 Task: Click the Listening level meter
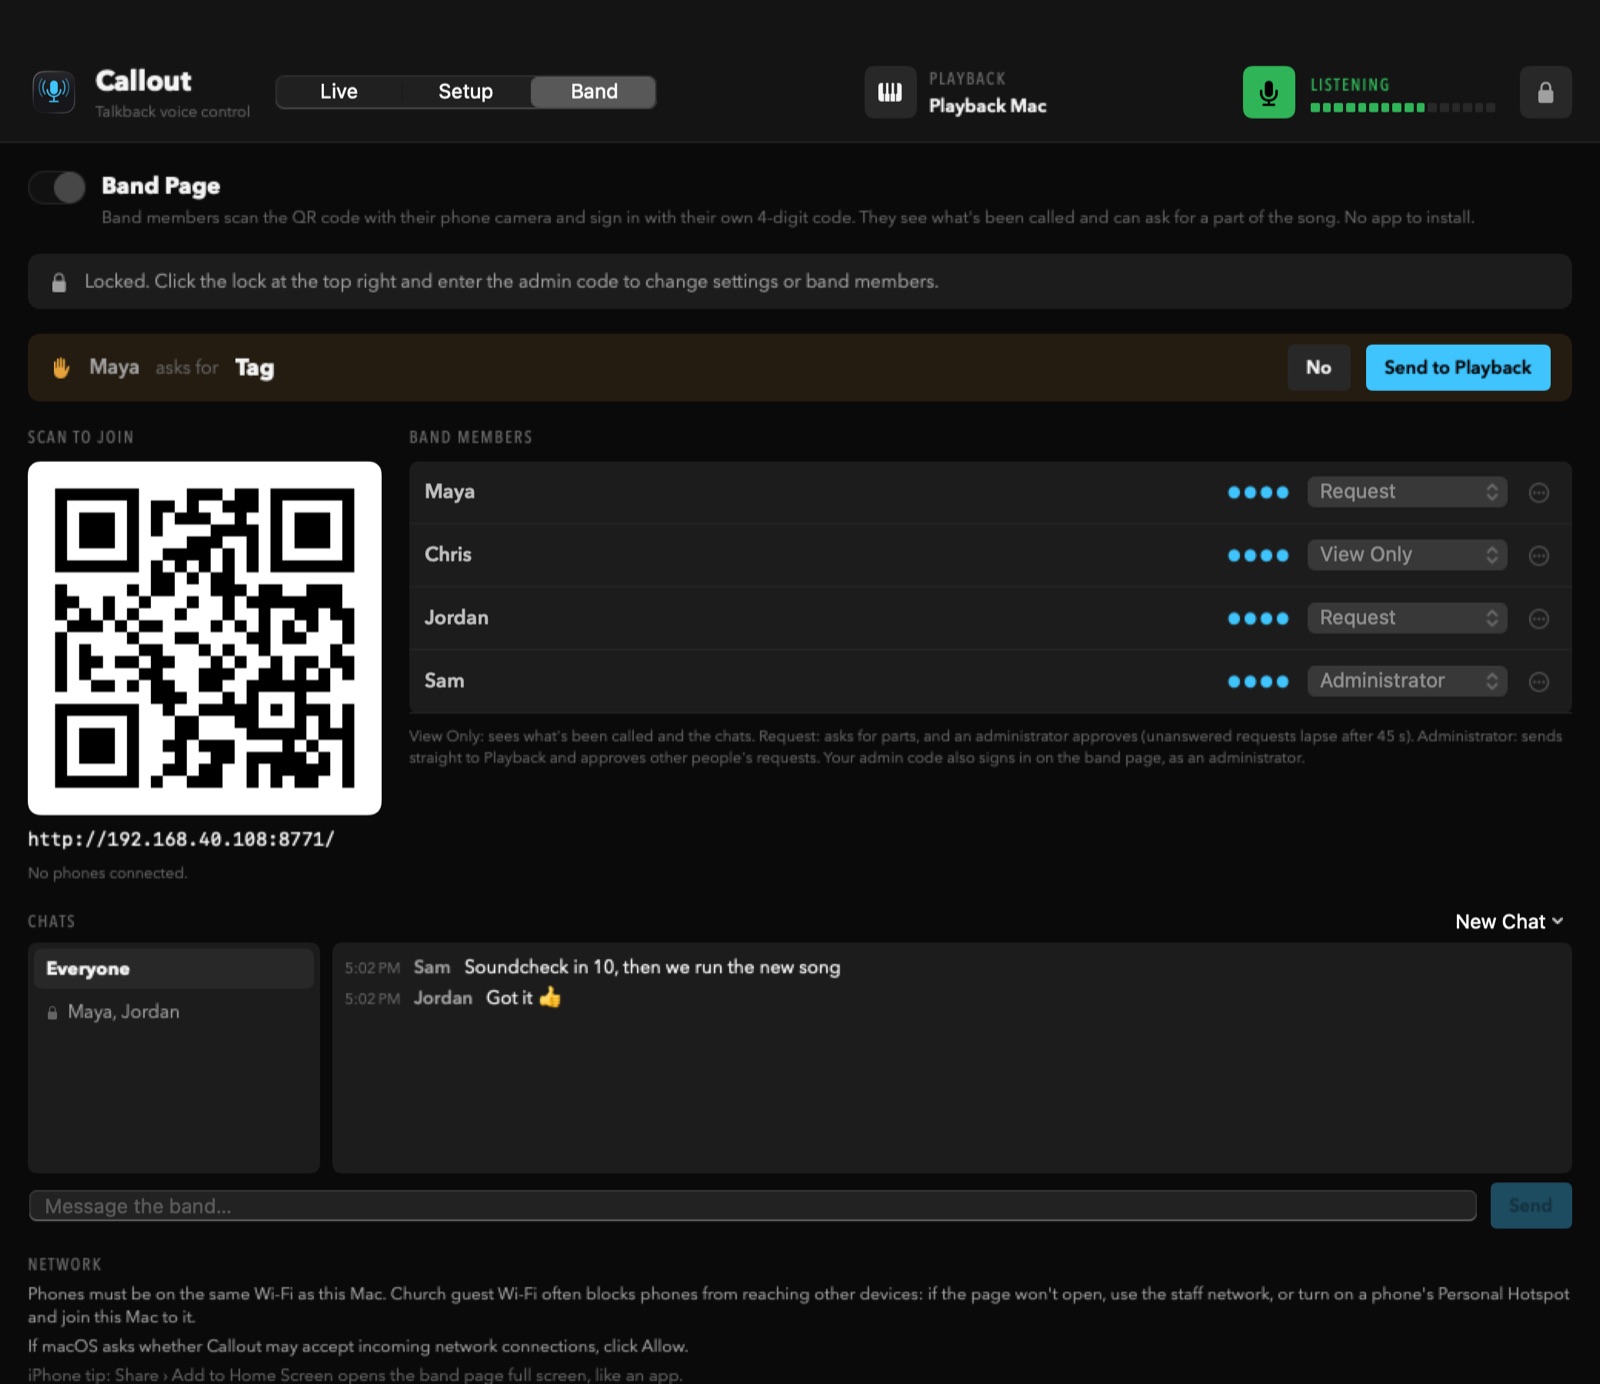point(1403,107)
